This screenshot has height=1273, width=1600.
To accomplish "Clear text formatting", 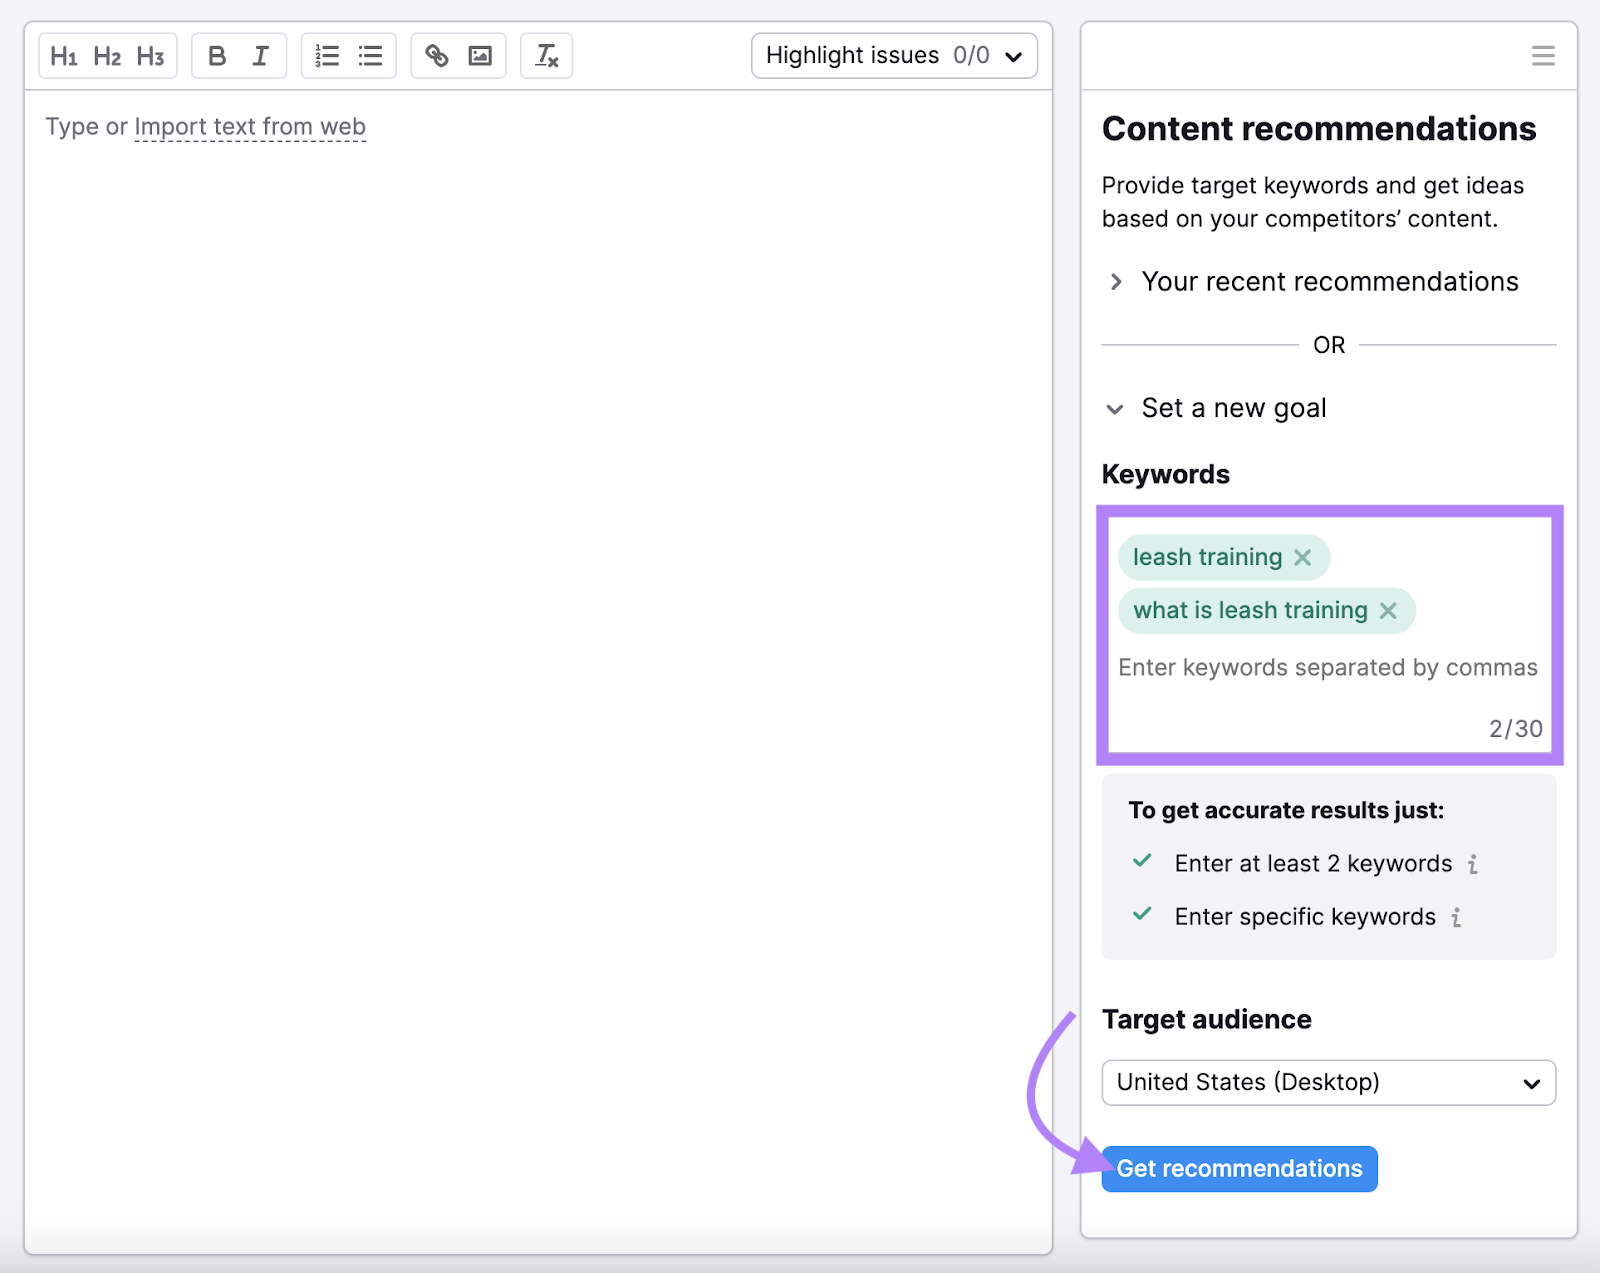I will (547, 56).
